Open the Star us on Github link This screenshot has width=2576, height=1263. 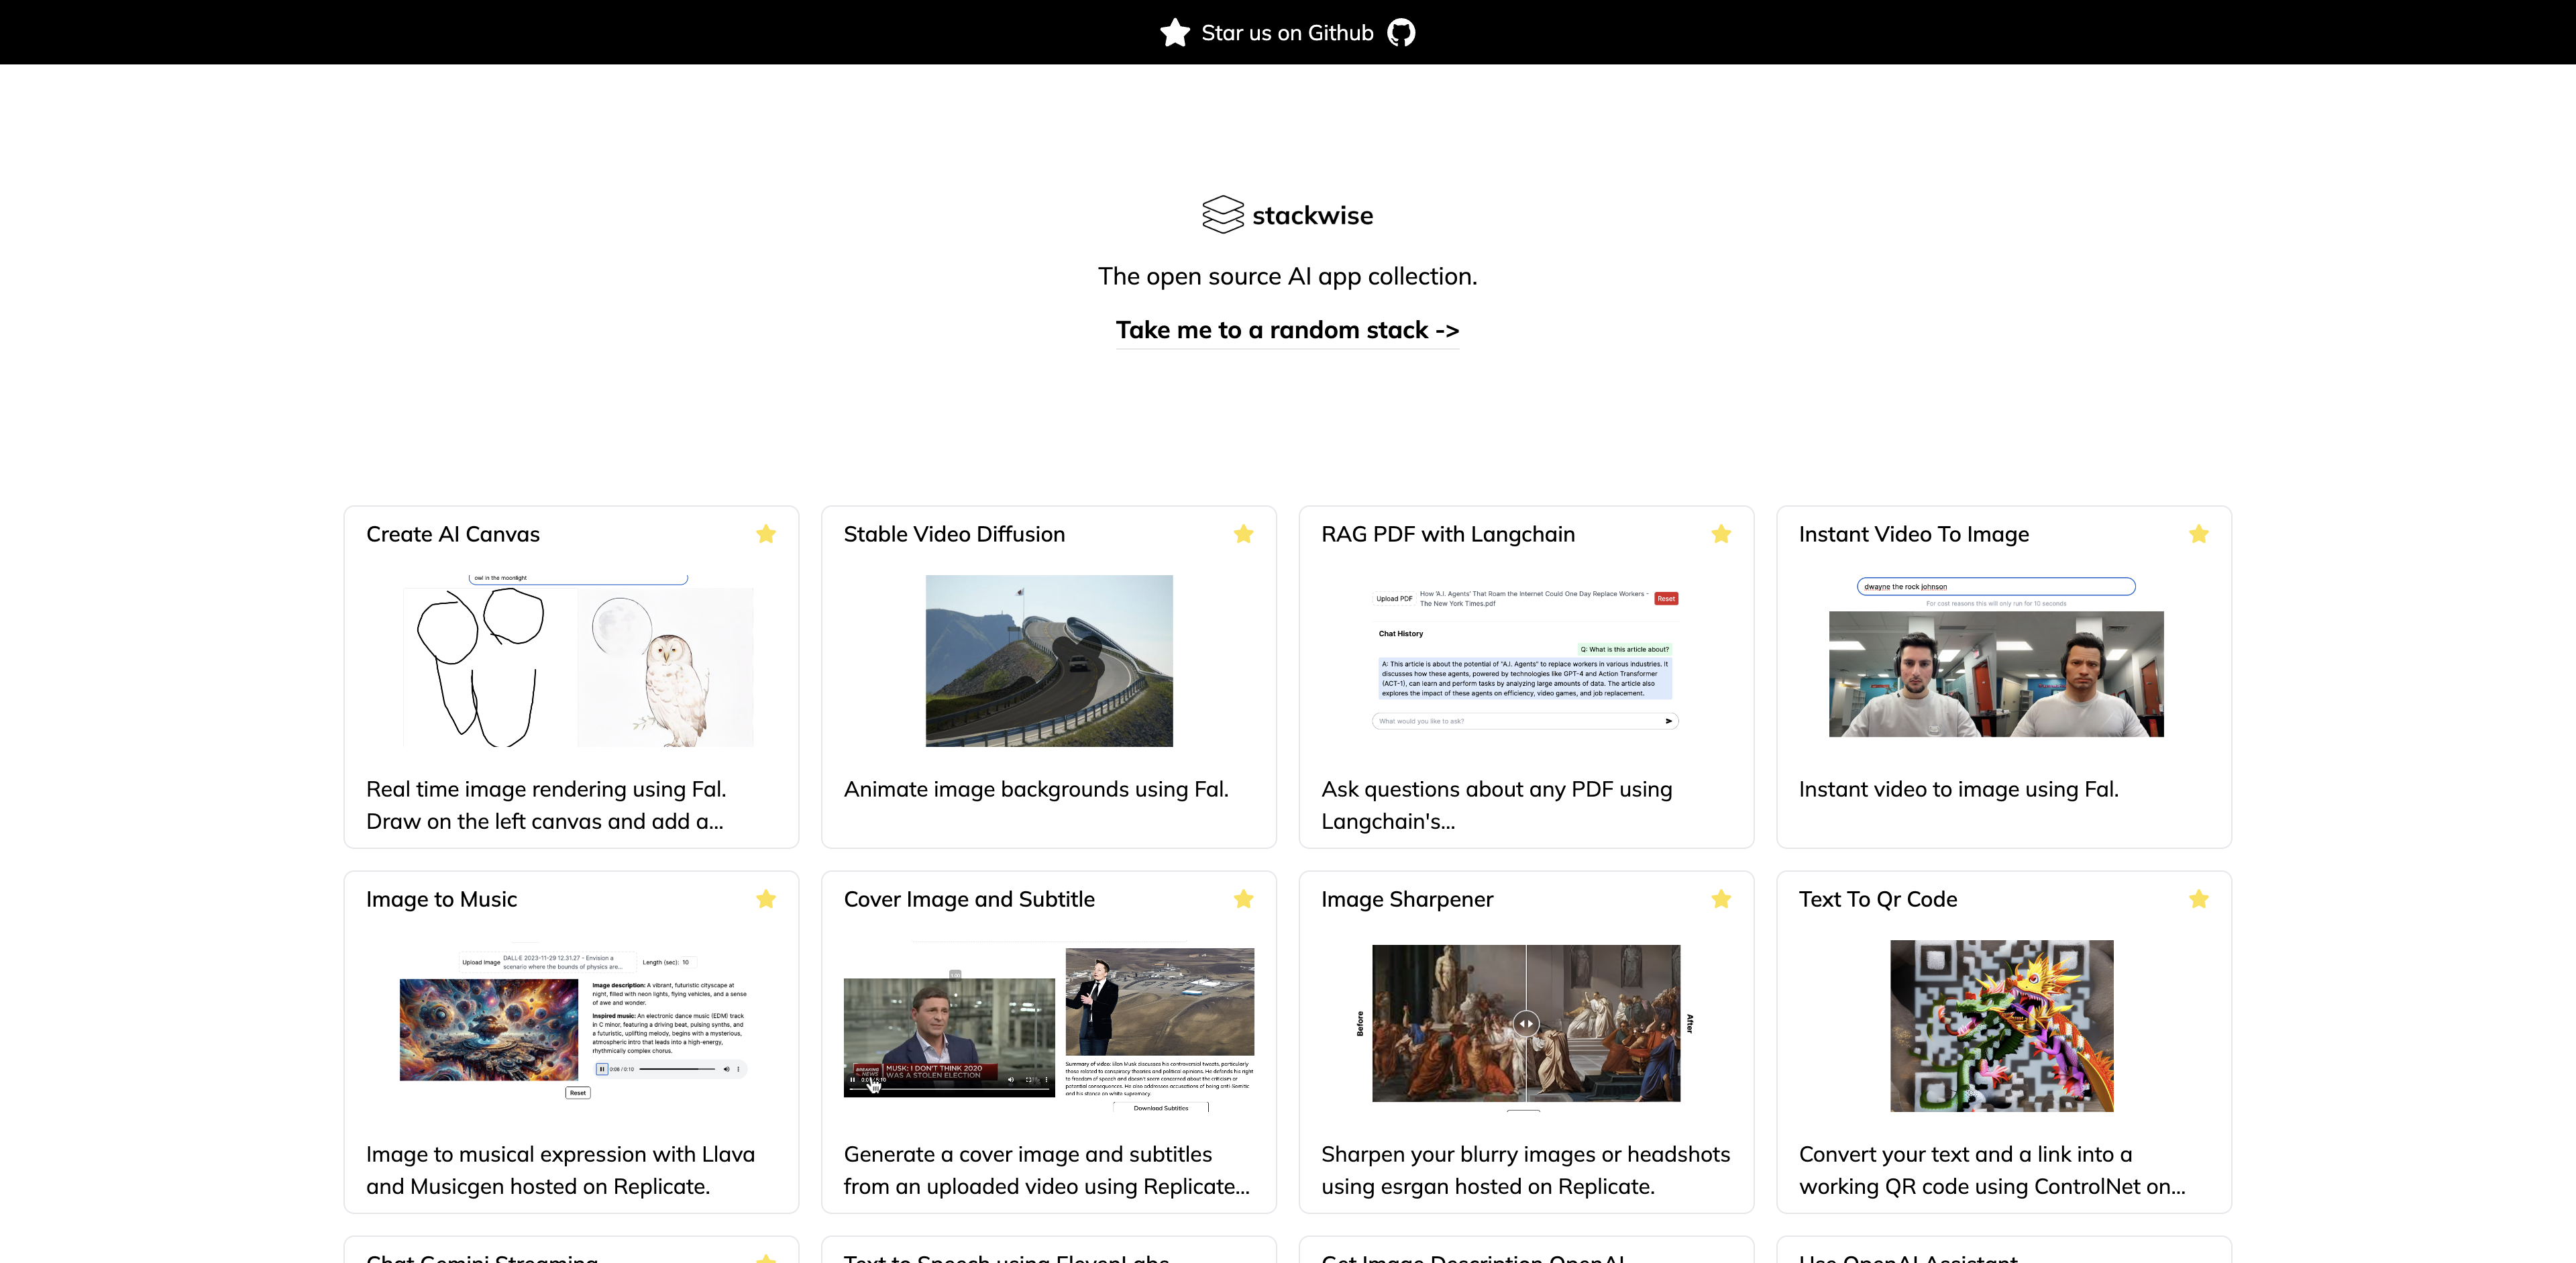pyautogui.click(x=1287, y=33)
